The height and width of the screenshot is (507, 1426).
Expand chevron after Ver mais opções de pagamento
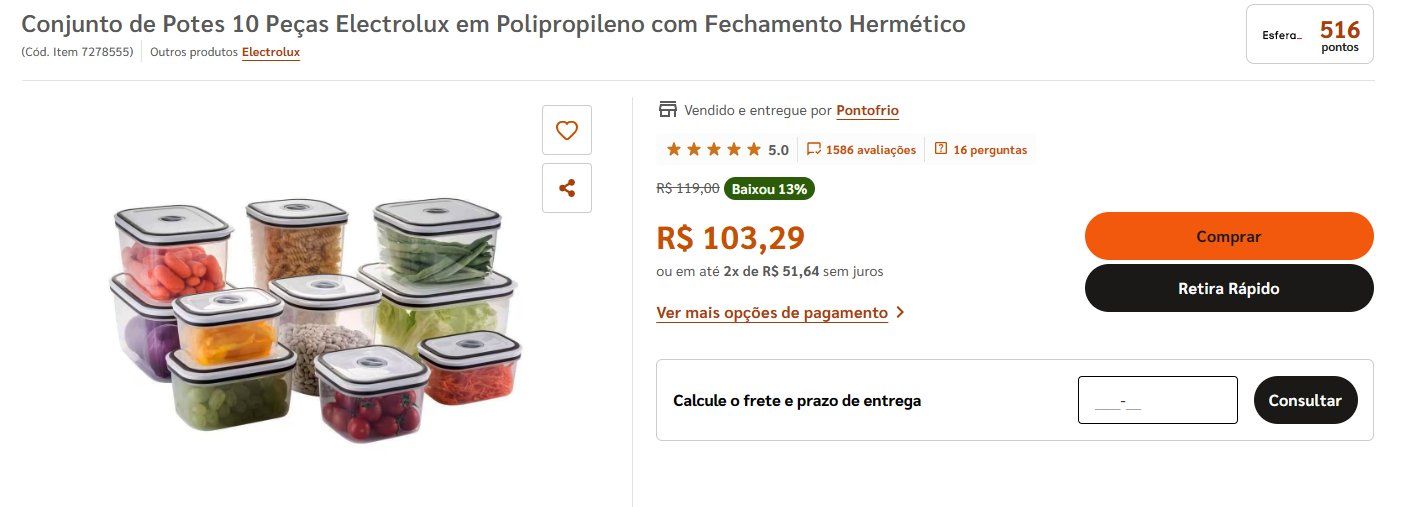pos(900,313)
